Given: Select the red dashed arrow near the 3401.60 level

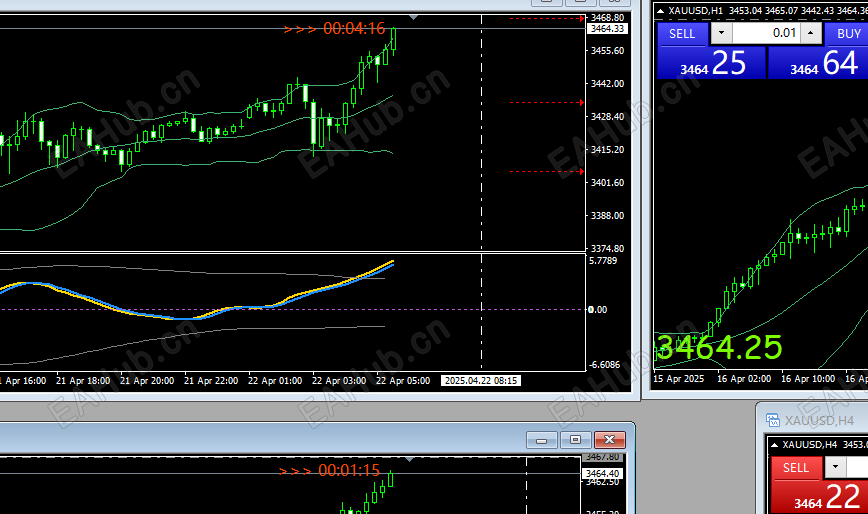Looking at the screenshot, I should click(x=547, y=172).
